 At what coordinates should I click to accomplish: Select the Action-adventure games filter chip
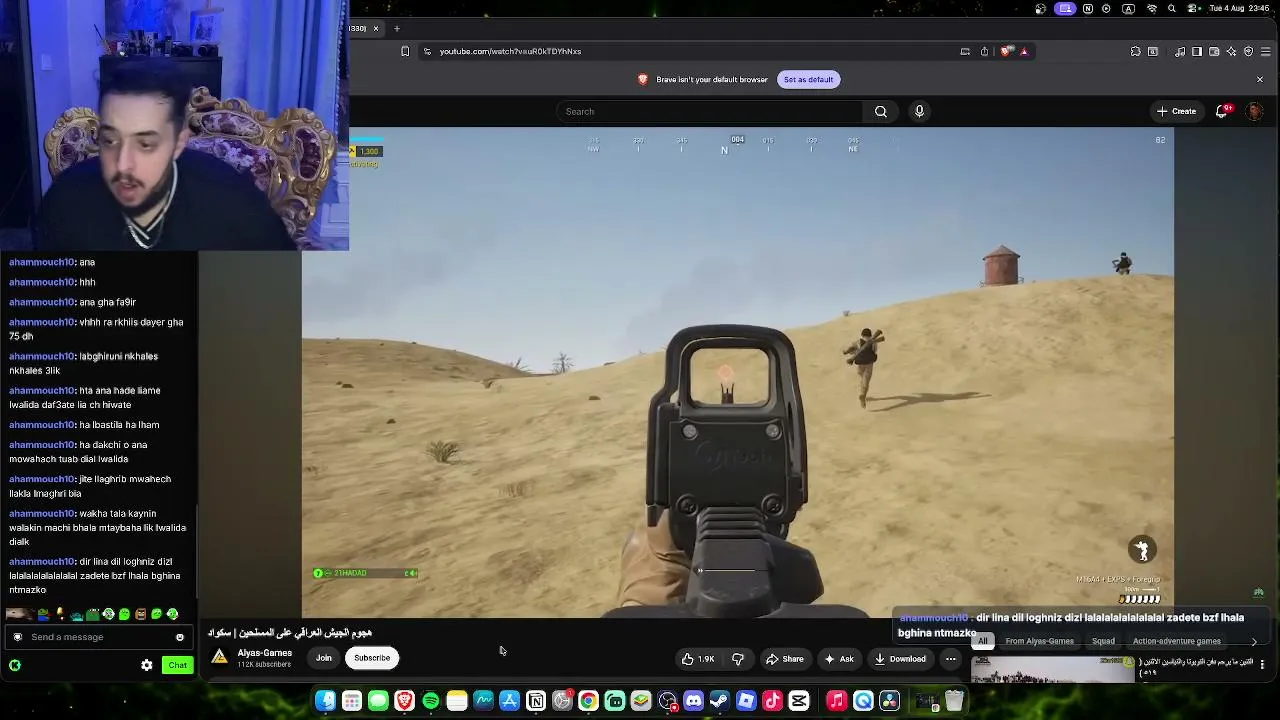[x=1177, y=641]
